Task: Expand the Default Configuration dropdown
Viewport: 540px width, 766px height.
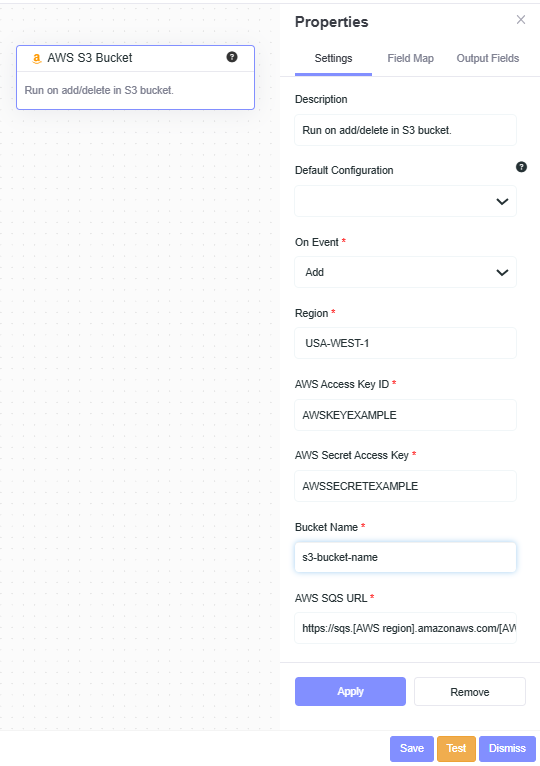Action: pyautogui.click(x=405, y=201)
